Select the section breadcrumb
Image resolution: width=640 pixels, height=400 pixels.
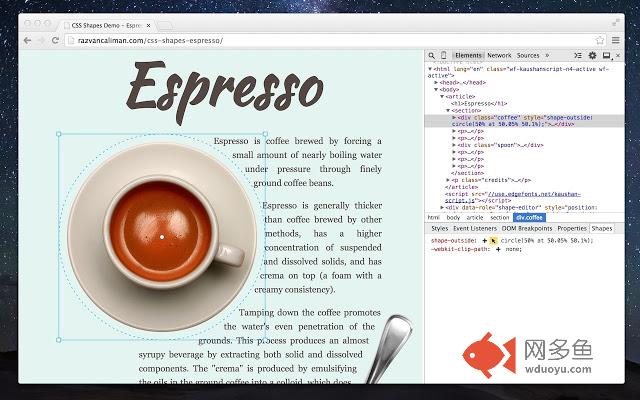pyautogui.click(x=499, y=218)
